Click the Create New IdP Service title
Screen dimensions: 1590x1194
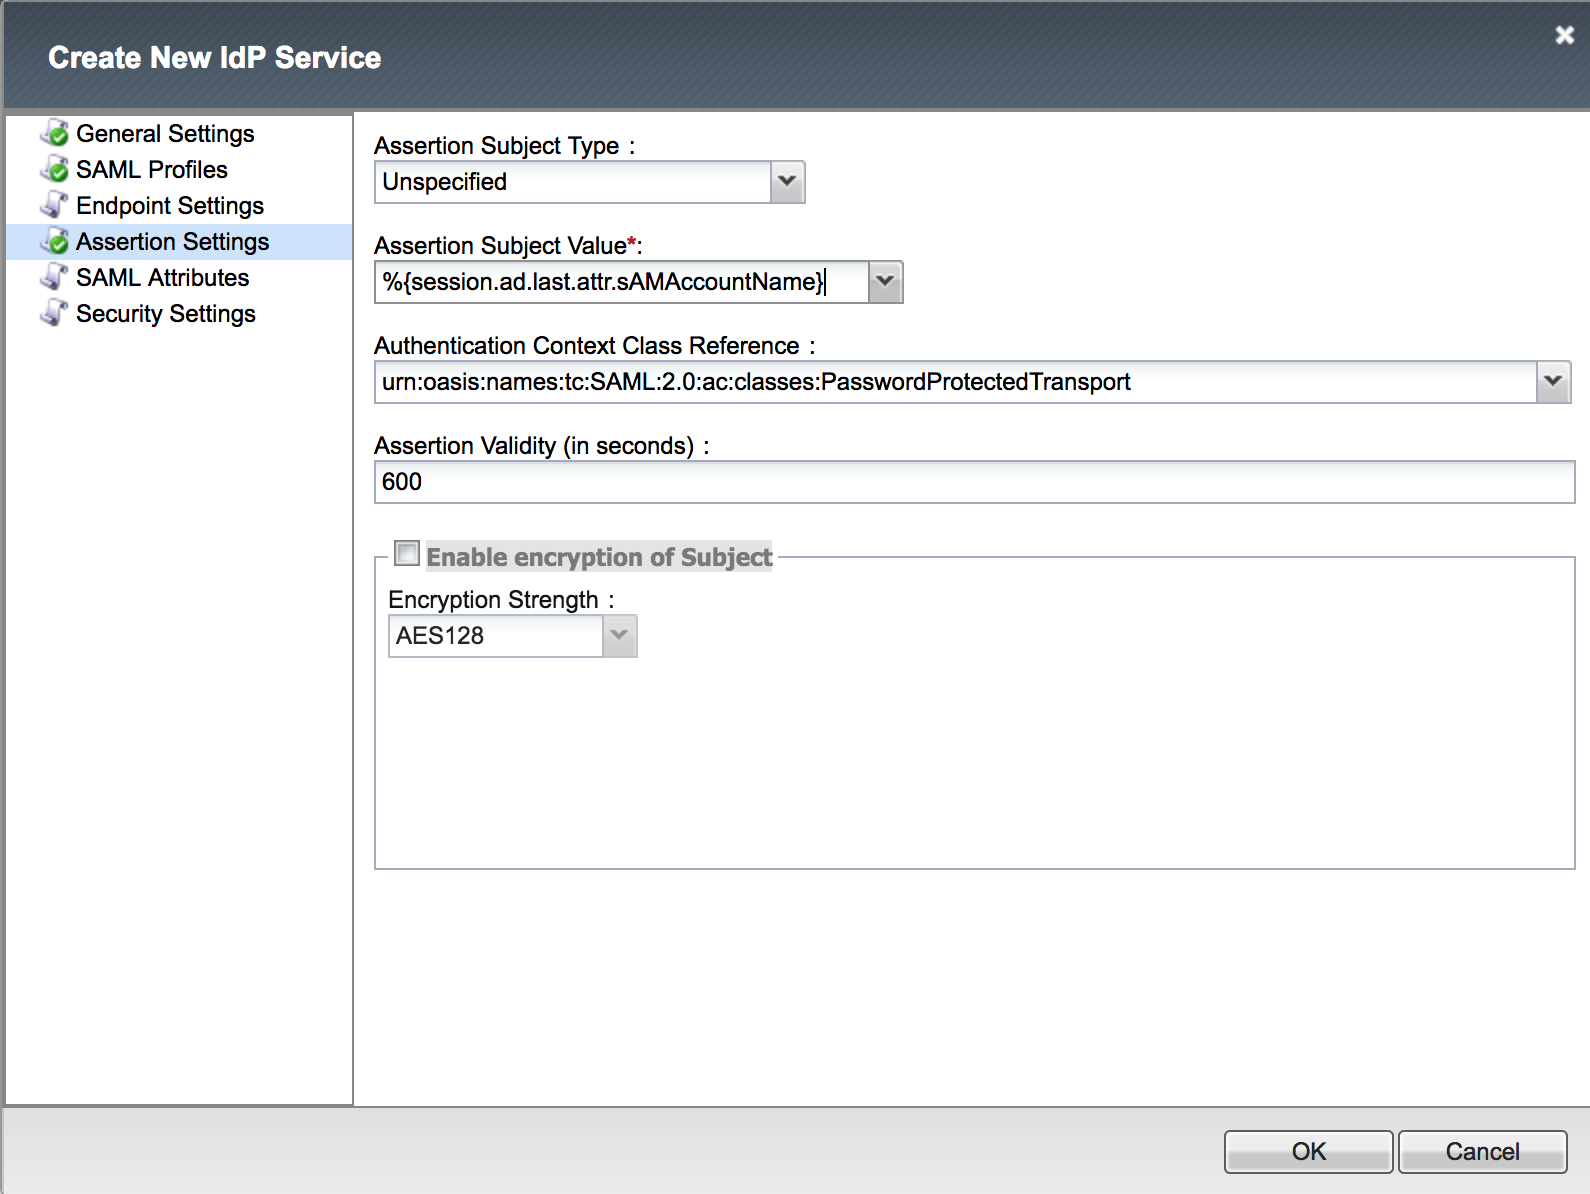click(x=215, y=58)
